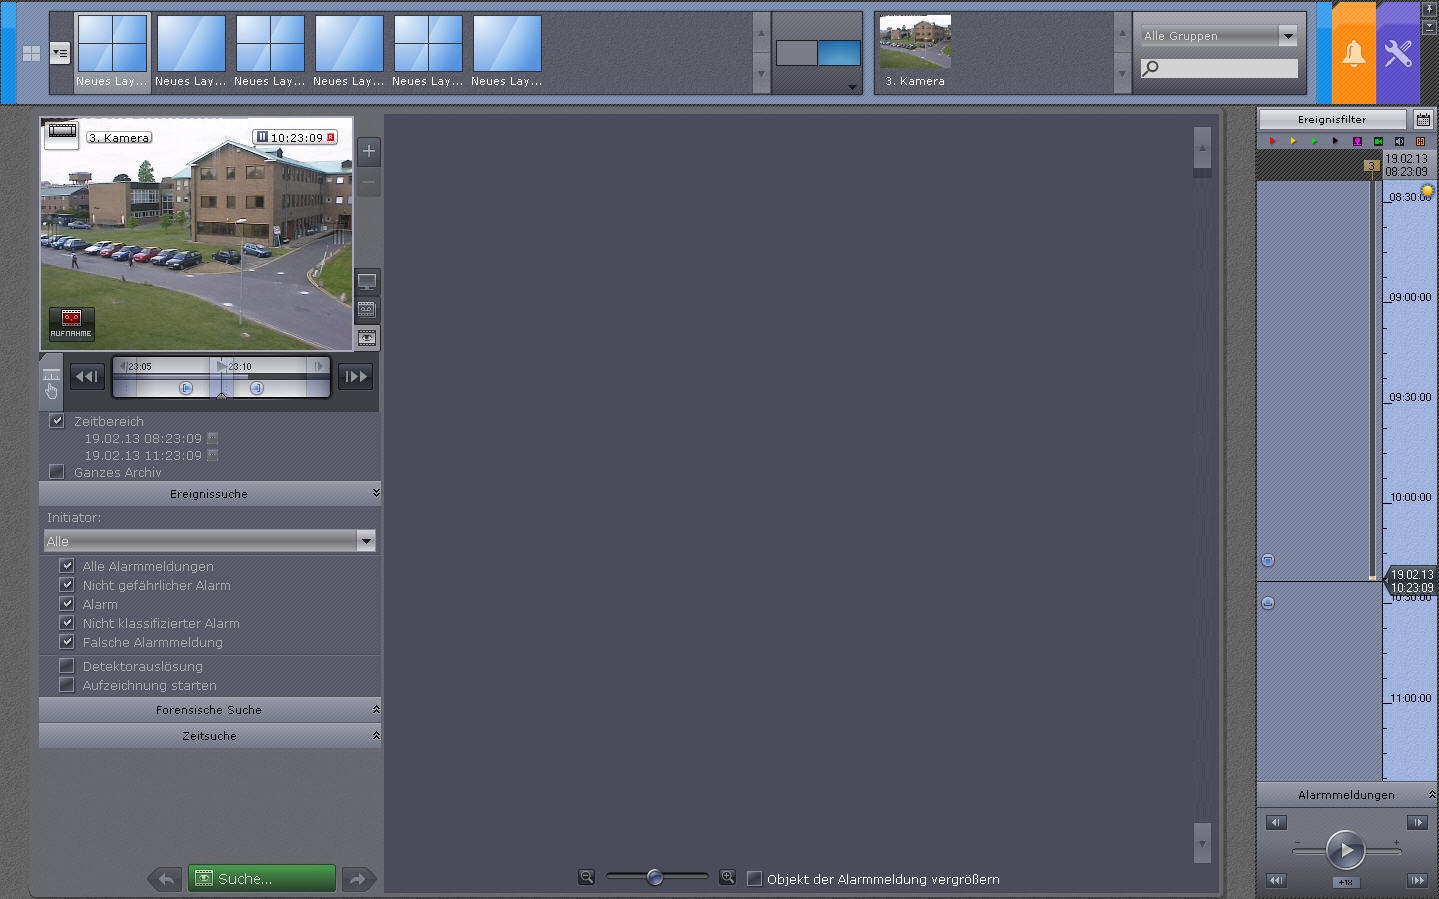Pause camera video at 10:23:09

pyautogui.click(x=262, y=137)
